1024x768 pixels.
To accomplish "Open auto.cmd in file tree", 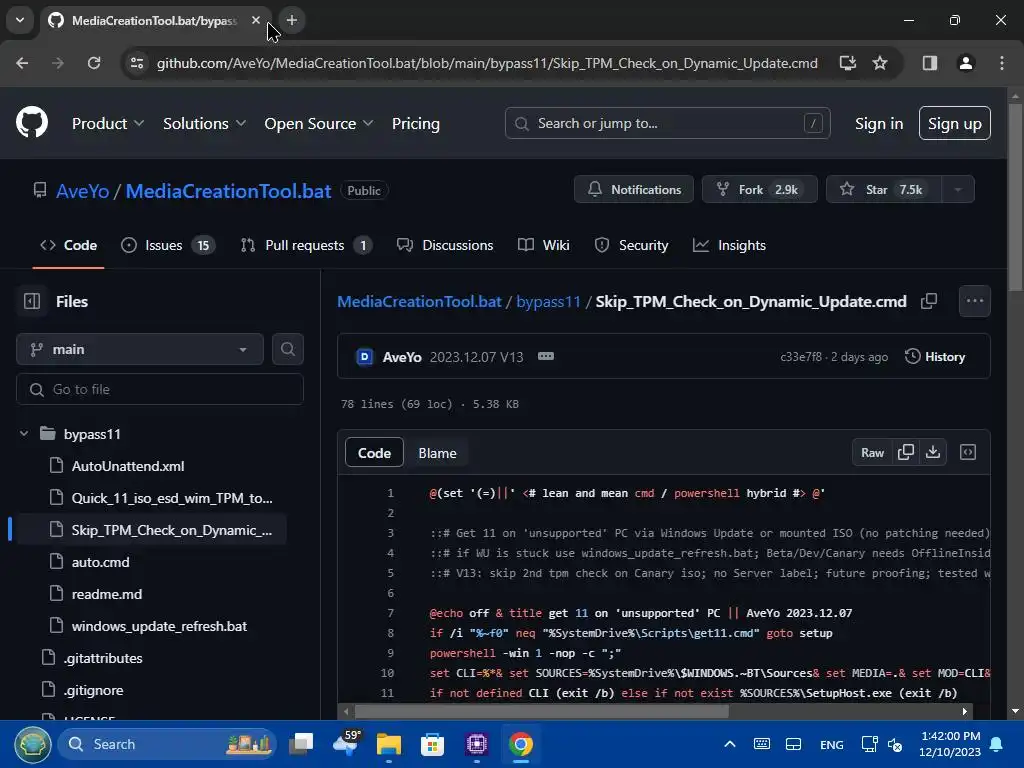I will pyautogui.click(x=101, y=562).
